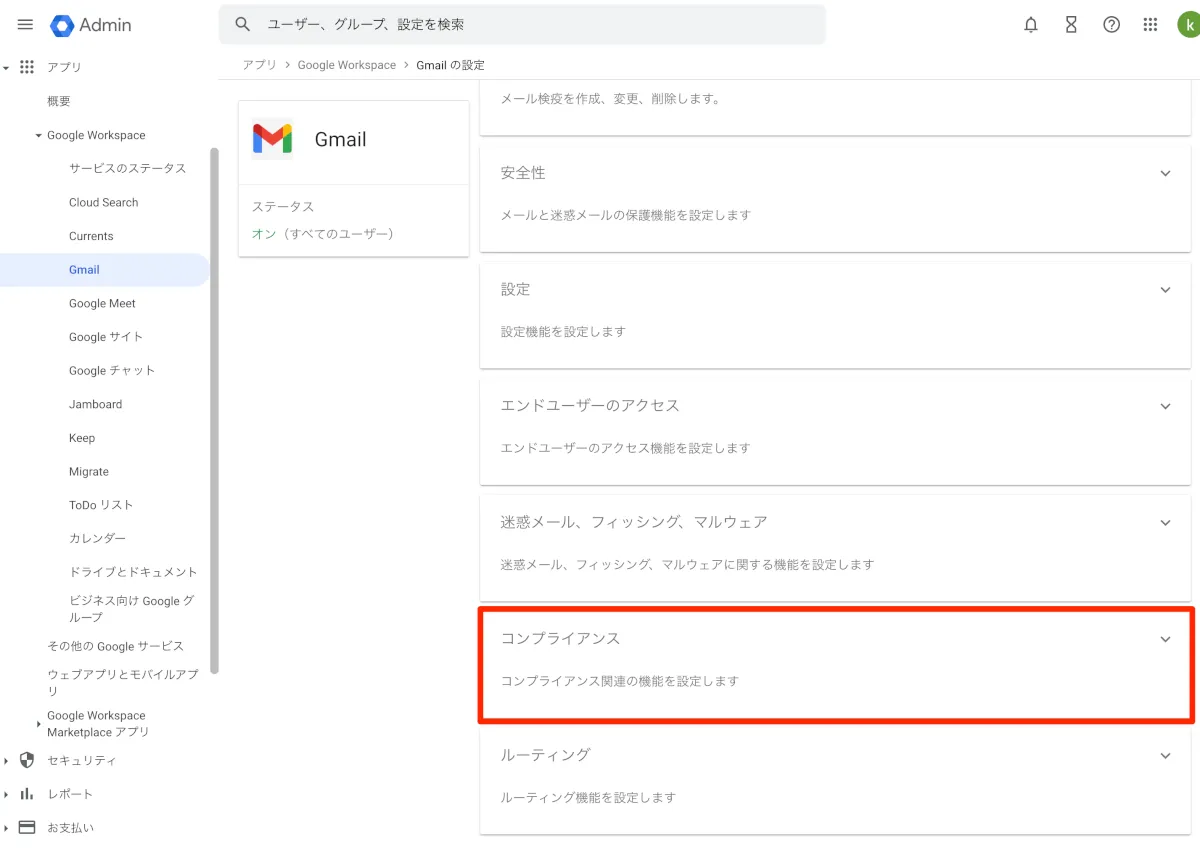The image size is (1200, 852).
Task: Open the notifications bell
Action: tap(1031, 25)
